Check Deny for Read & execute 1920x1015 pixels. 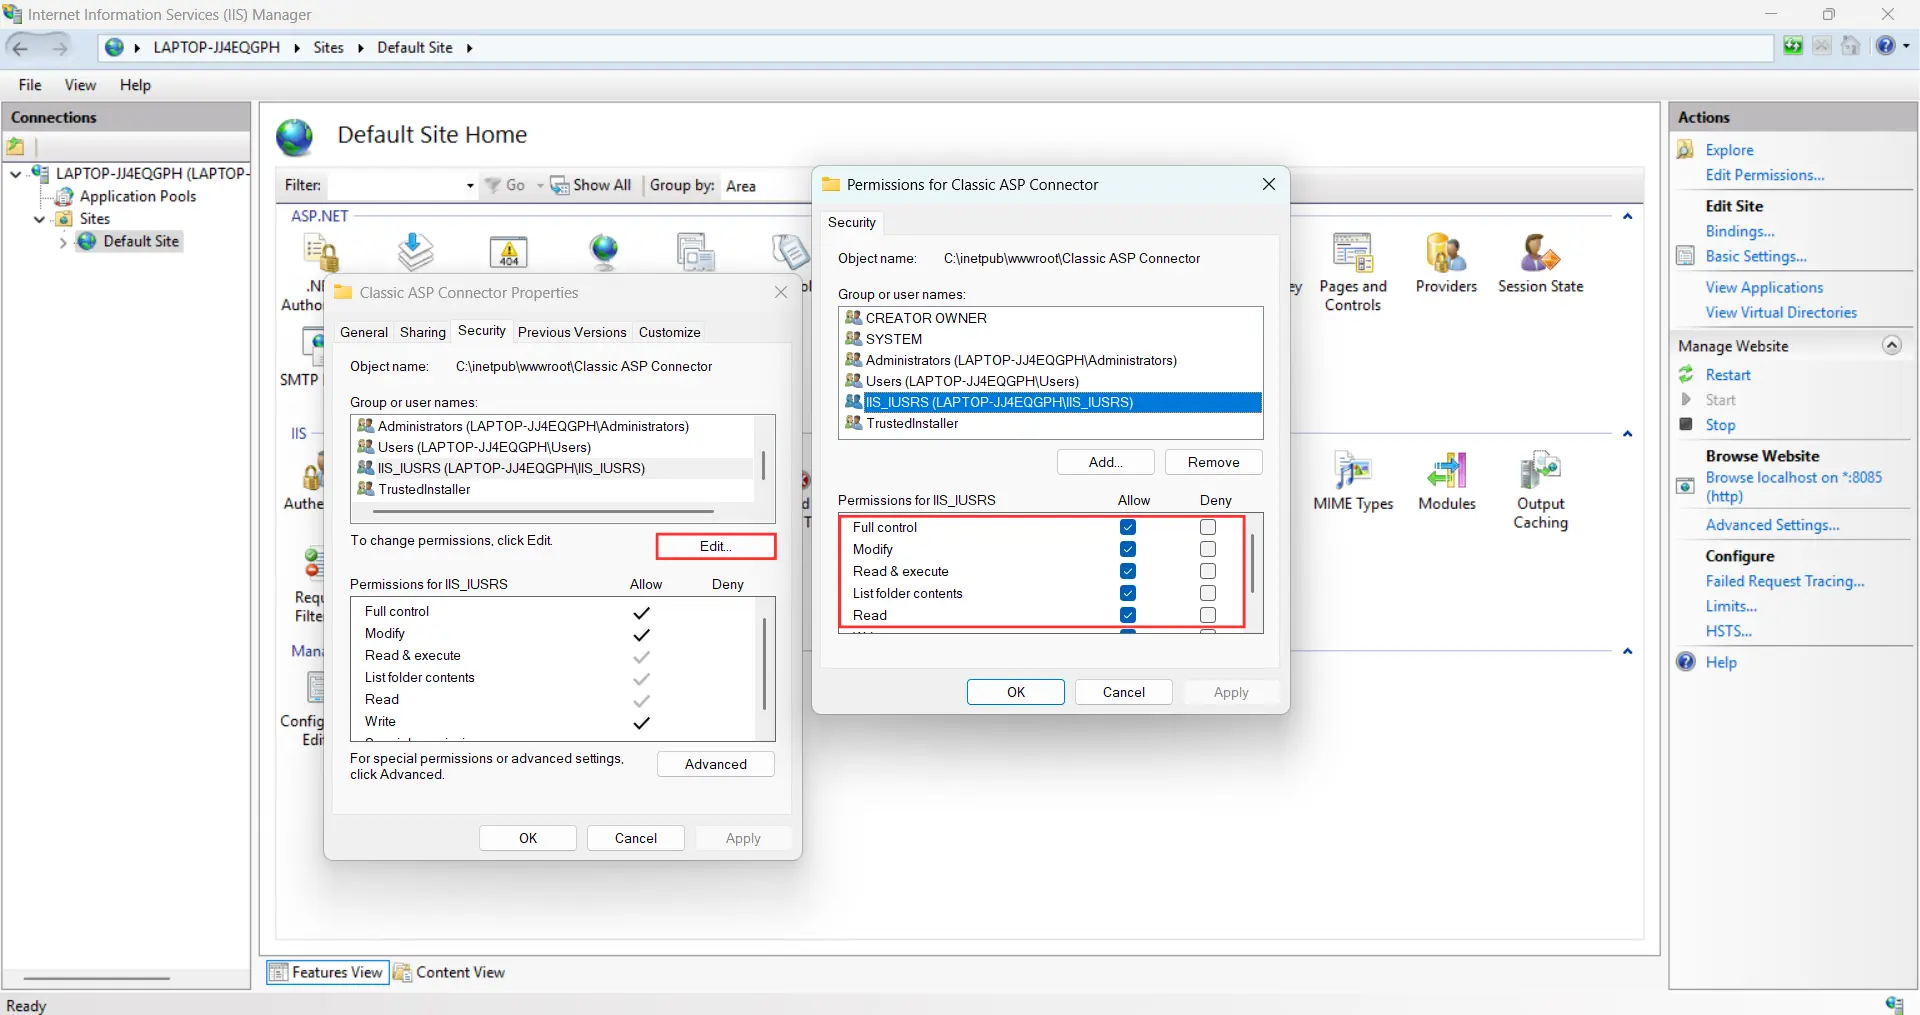click(x=1208, y=571)
